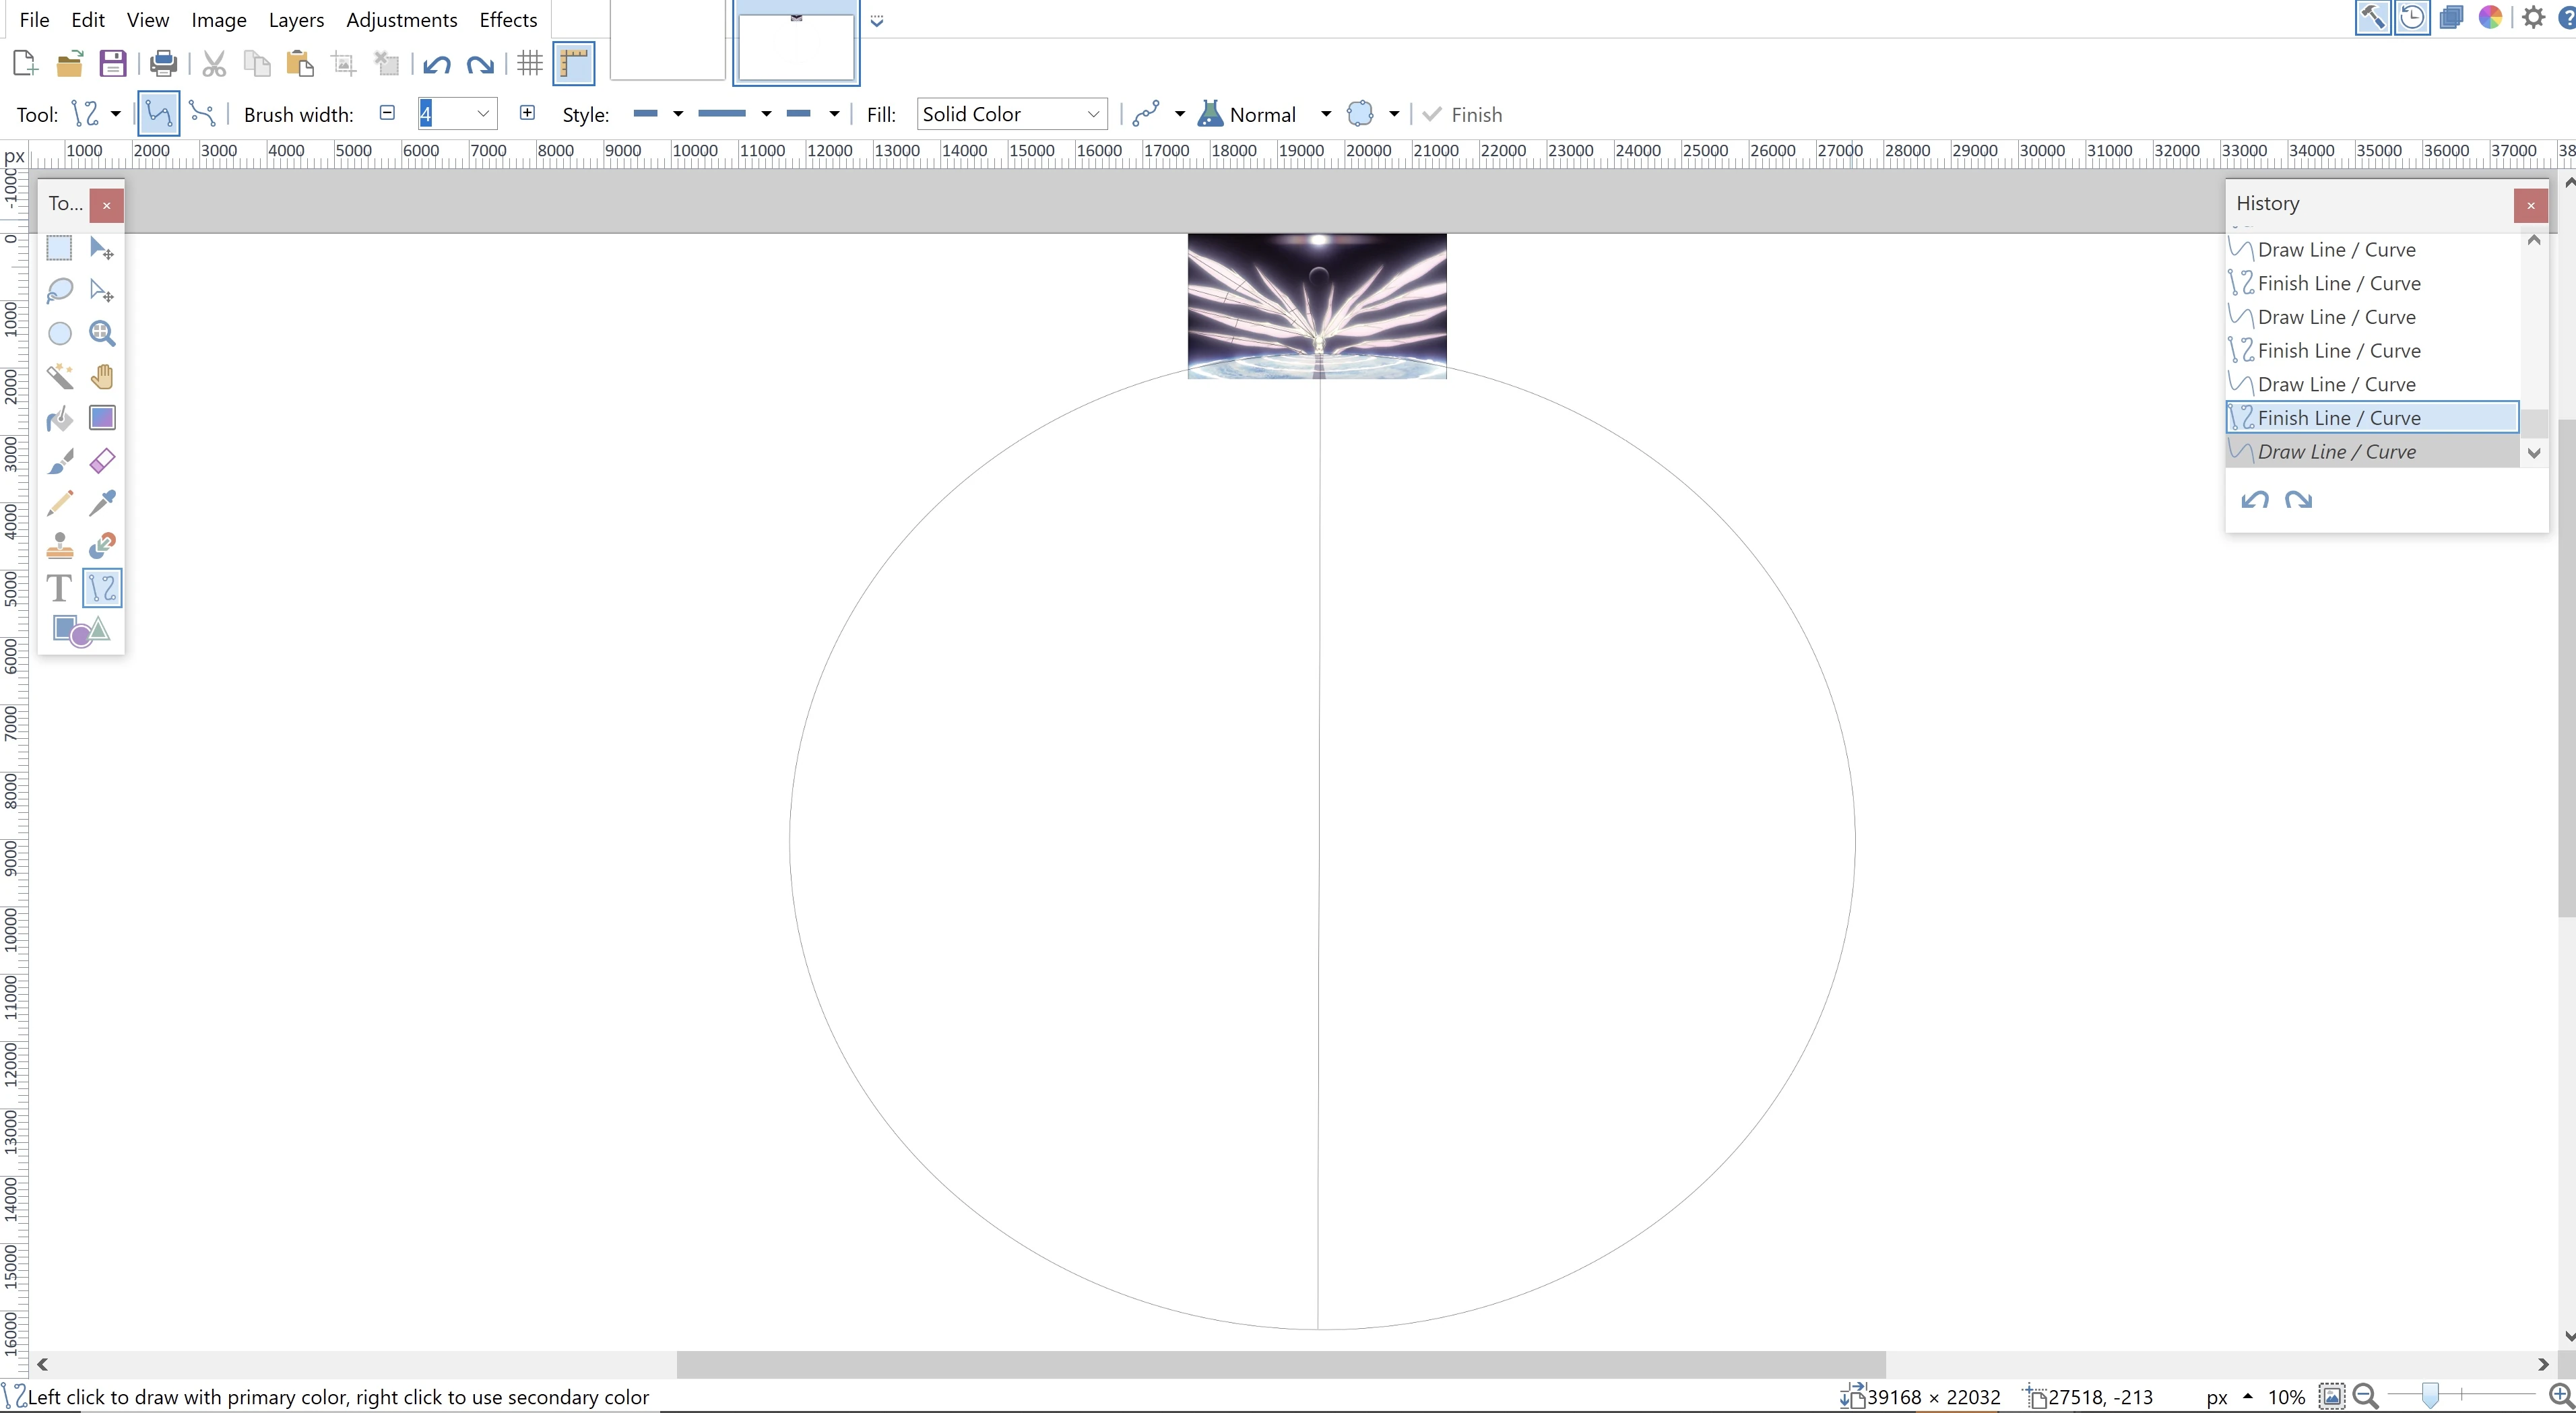Select the grayed Draw Line / Curve history entry
The image size is (2576, 1413).
coord(2336,452)
